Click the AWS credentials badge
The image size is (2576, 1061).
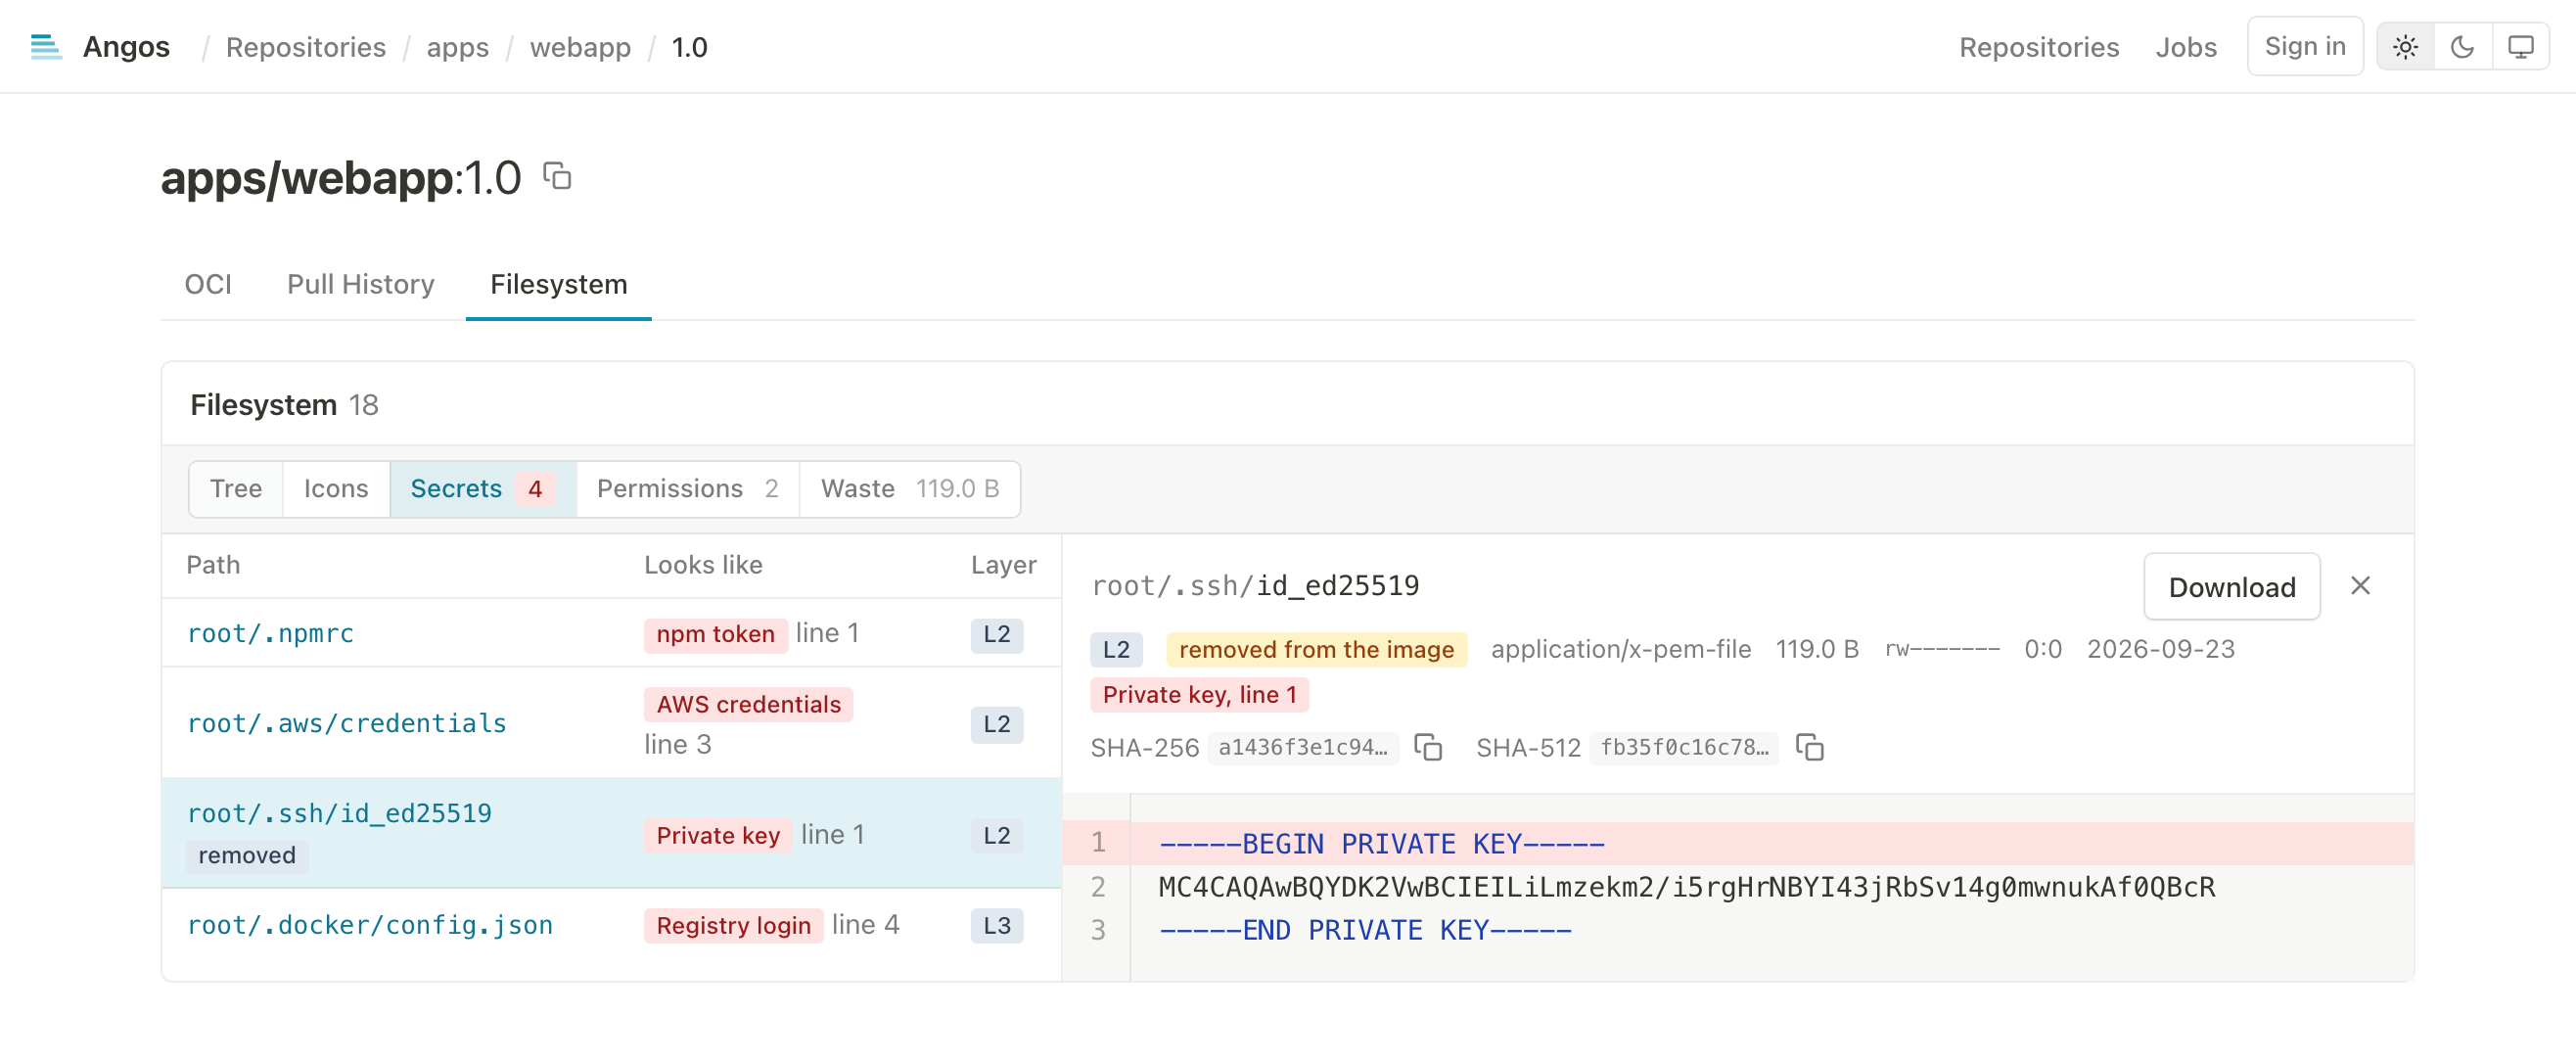point(748,704)
